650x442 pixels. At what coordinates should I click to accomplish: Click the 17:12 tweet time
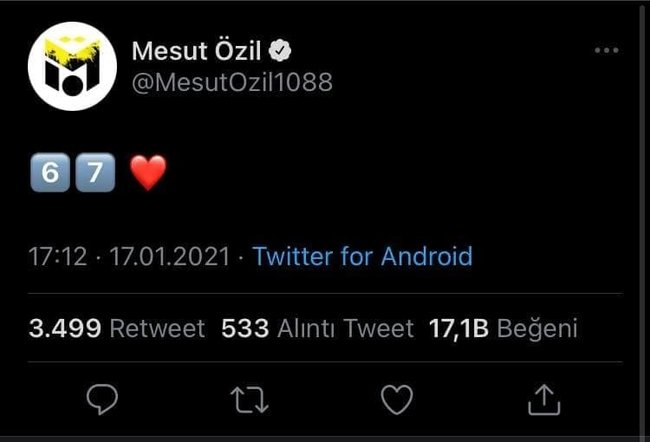(x=56, y=257)
